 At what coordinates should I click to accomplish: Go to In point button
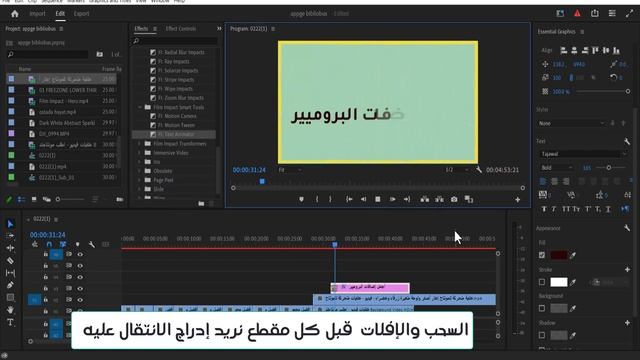point(349,199)
